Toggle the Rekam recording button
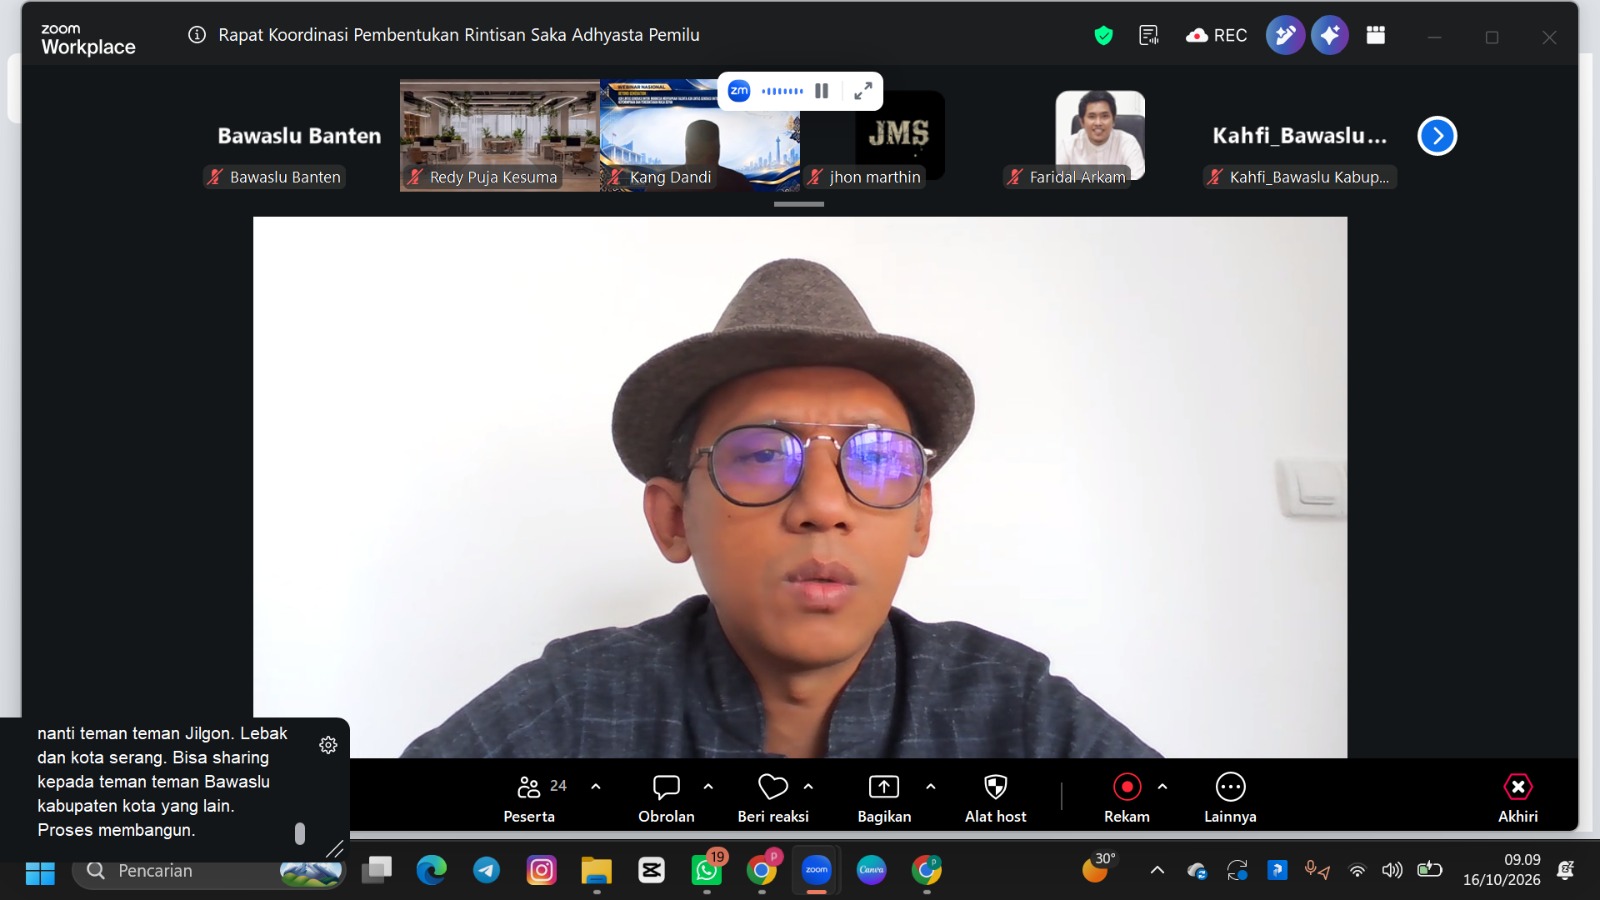This screenshot has height=900, width=1600. pos(1127,799)
